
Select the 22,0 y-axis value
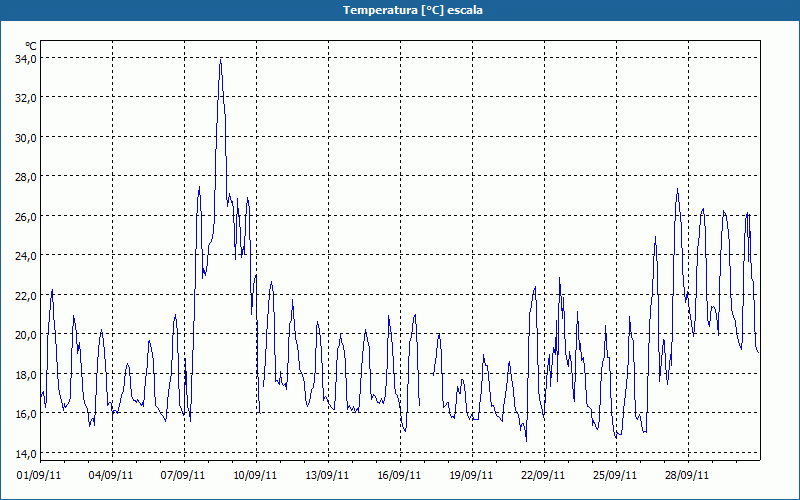click(x=26, y=295)
